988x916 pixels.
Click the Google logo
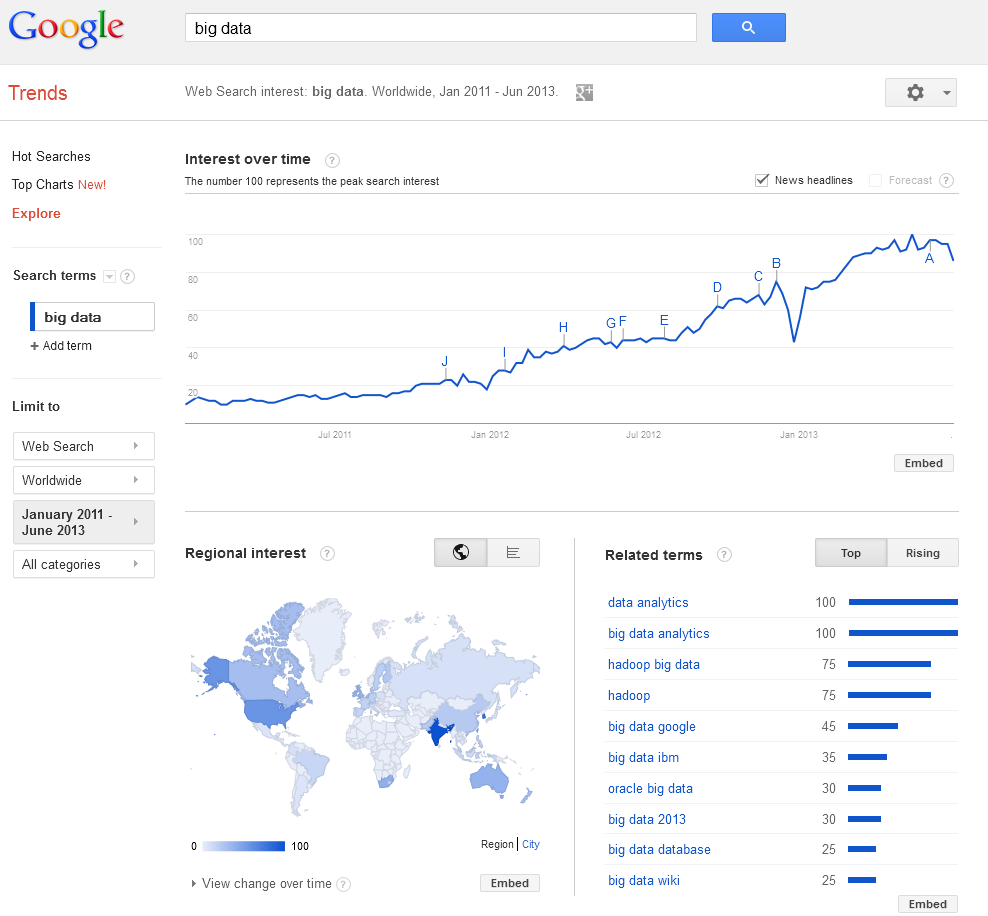[x=66, y=28]
